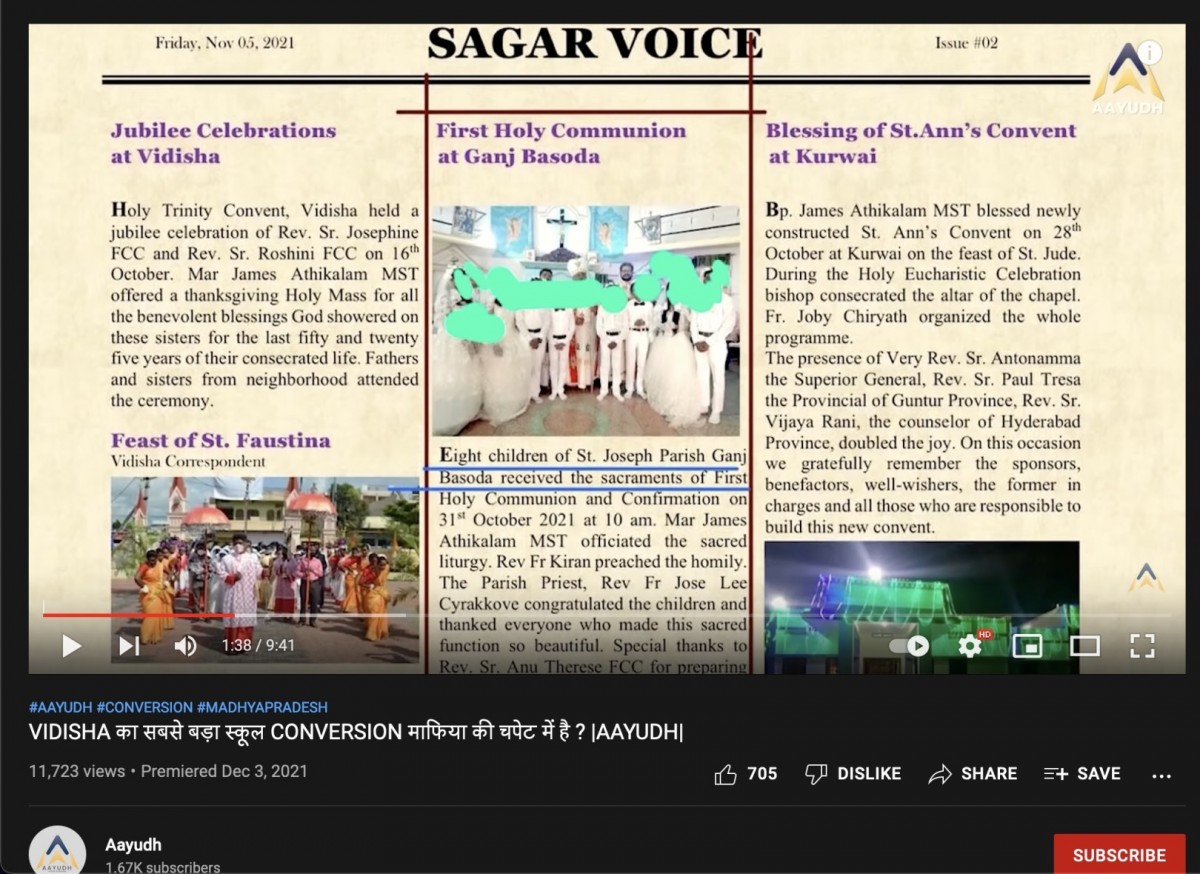This screenshot has height=874, width=1200.
Task: Click the Dislike button
Action: pyautogui.click(x=853, y=774)
